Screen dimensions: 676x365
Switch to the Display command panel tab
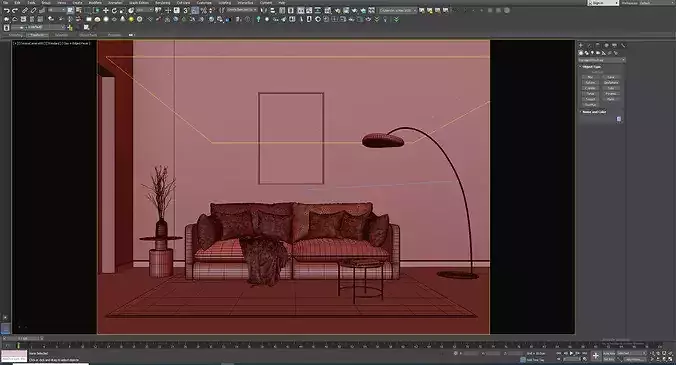point(614,45)
